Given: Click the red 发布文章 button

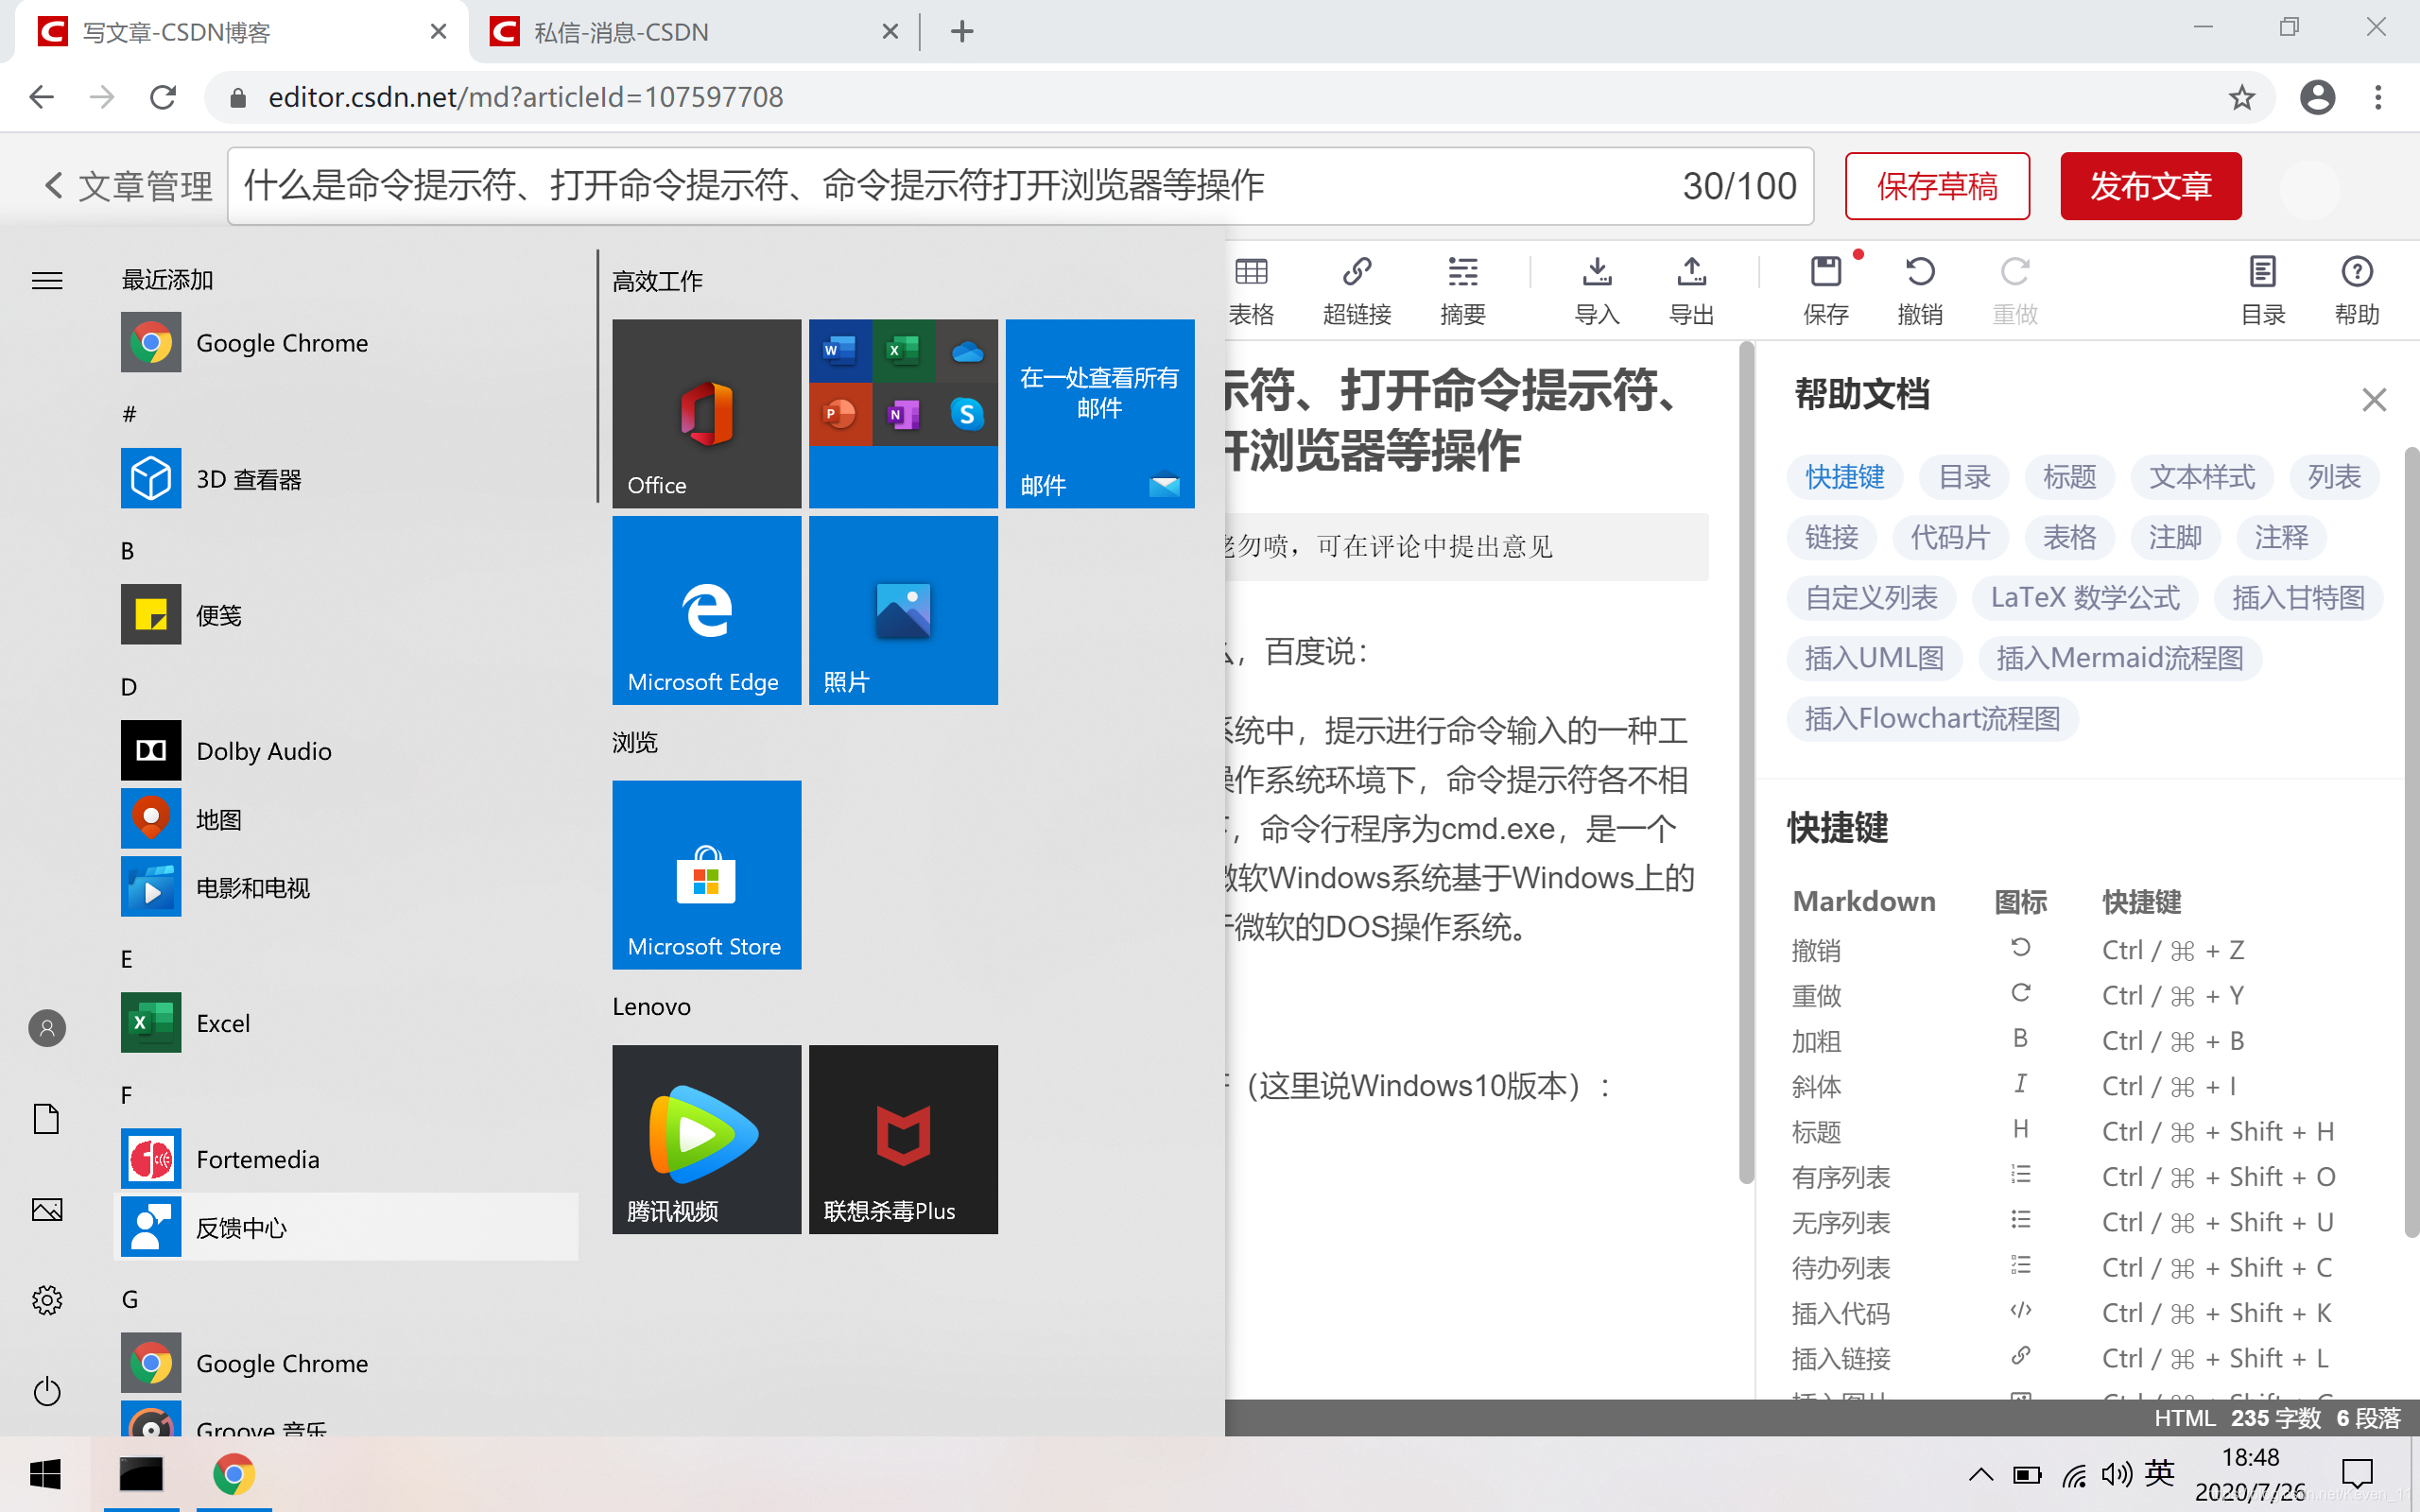Looking at the screenshot, I should pos(2150,186).
